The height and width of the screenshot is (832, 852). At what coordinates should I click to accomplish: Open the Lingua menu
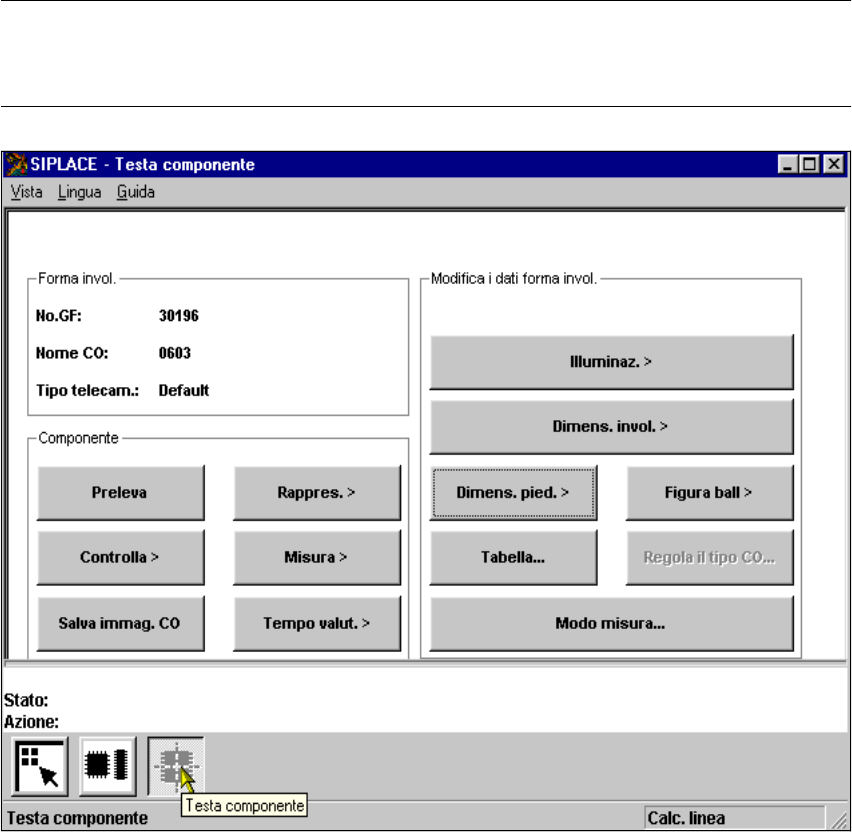pos(79,192)
